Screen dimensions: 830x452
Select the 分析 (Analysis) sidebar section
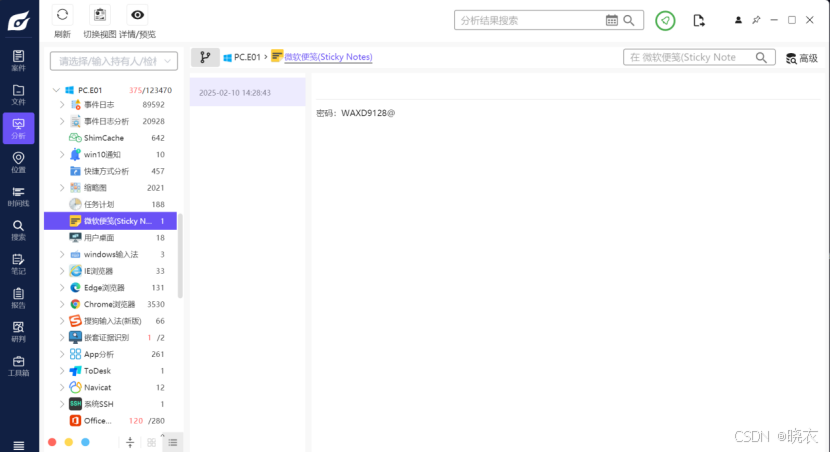19,128
